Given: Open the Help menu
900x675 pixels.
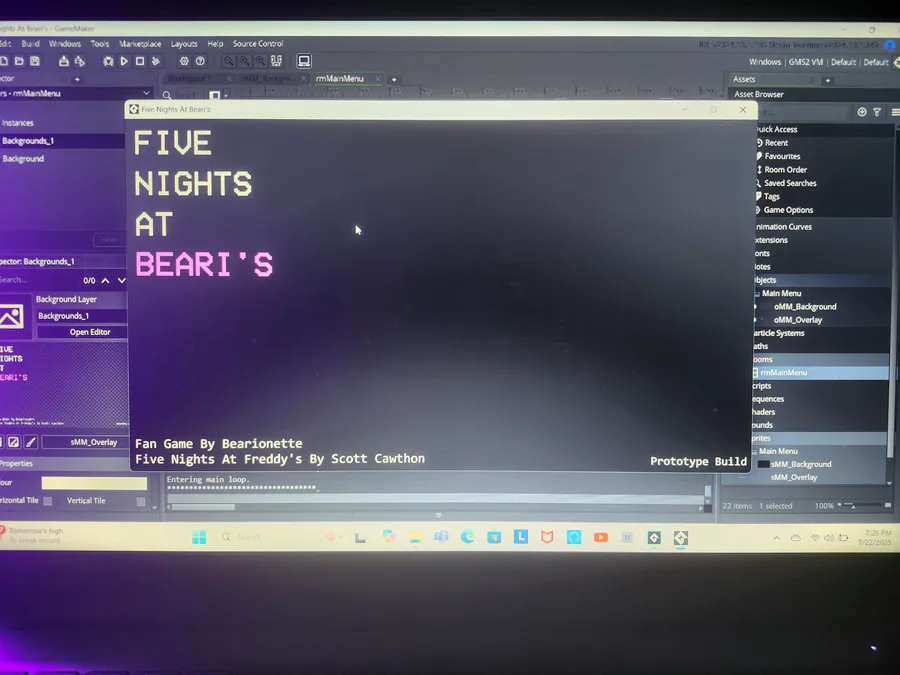Looking at the screenshot, I should (215, 44).
